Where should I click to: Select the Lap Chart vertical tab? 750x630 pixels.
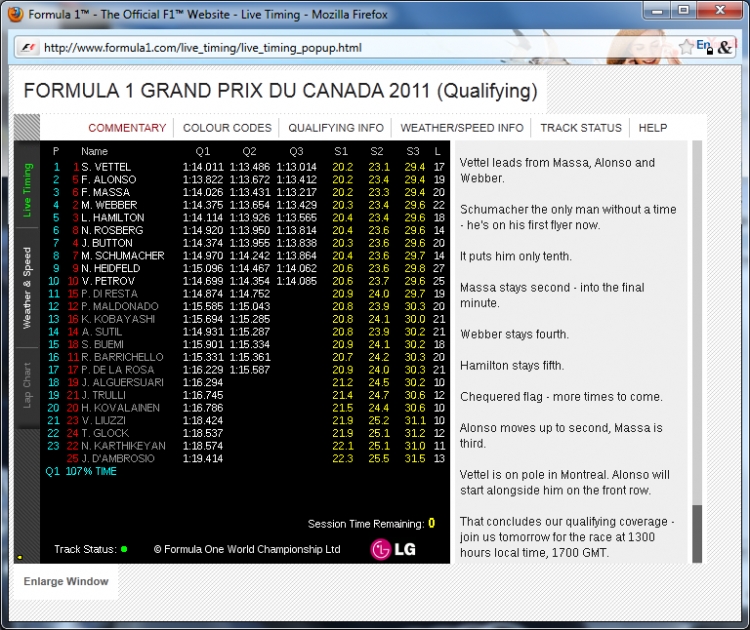coord(27,386)
